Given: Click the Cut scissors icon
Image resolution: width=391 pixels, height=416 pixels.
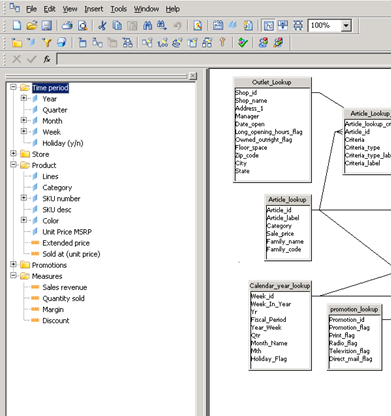Looking at the screenshot, I should coord(102,25).
